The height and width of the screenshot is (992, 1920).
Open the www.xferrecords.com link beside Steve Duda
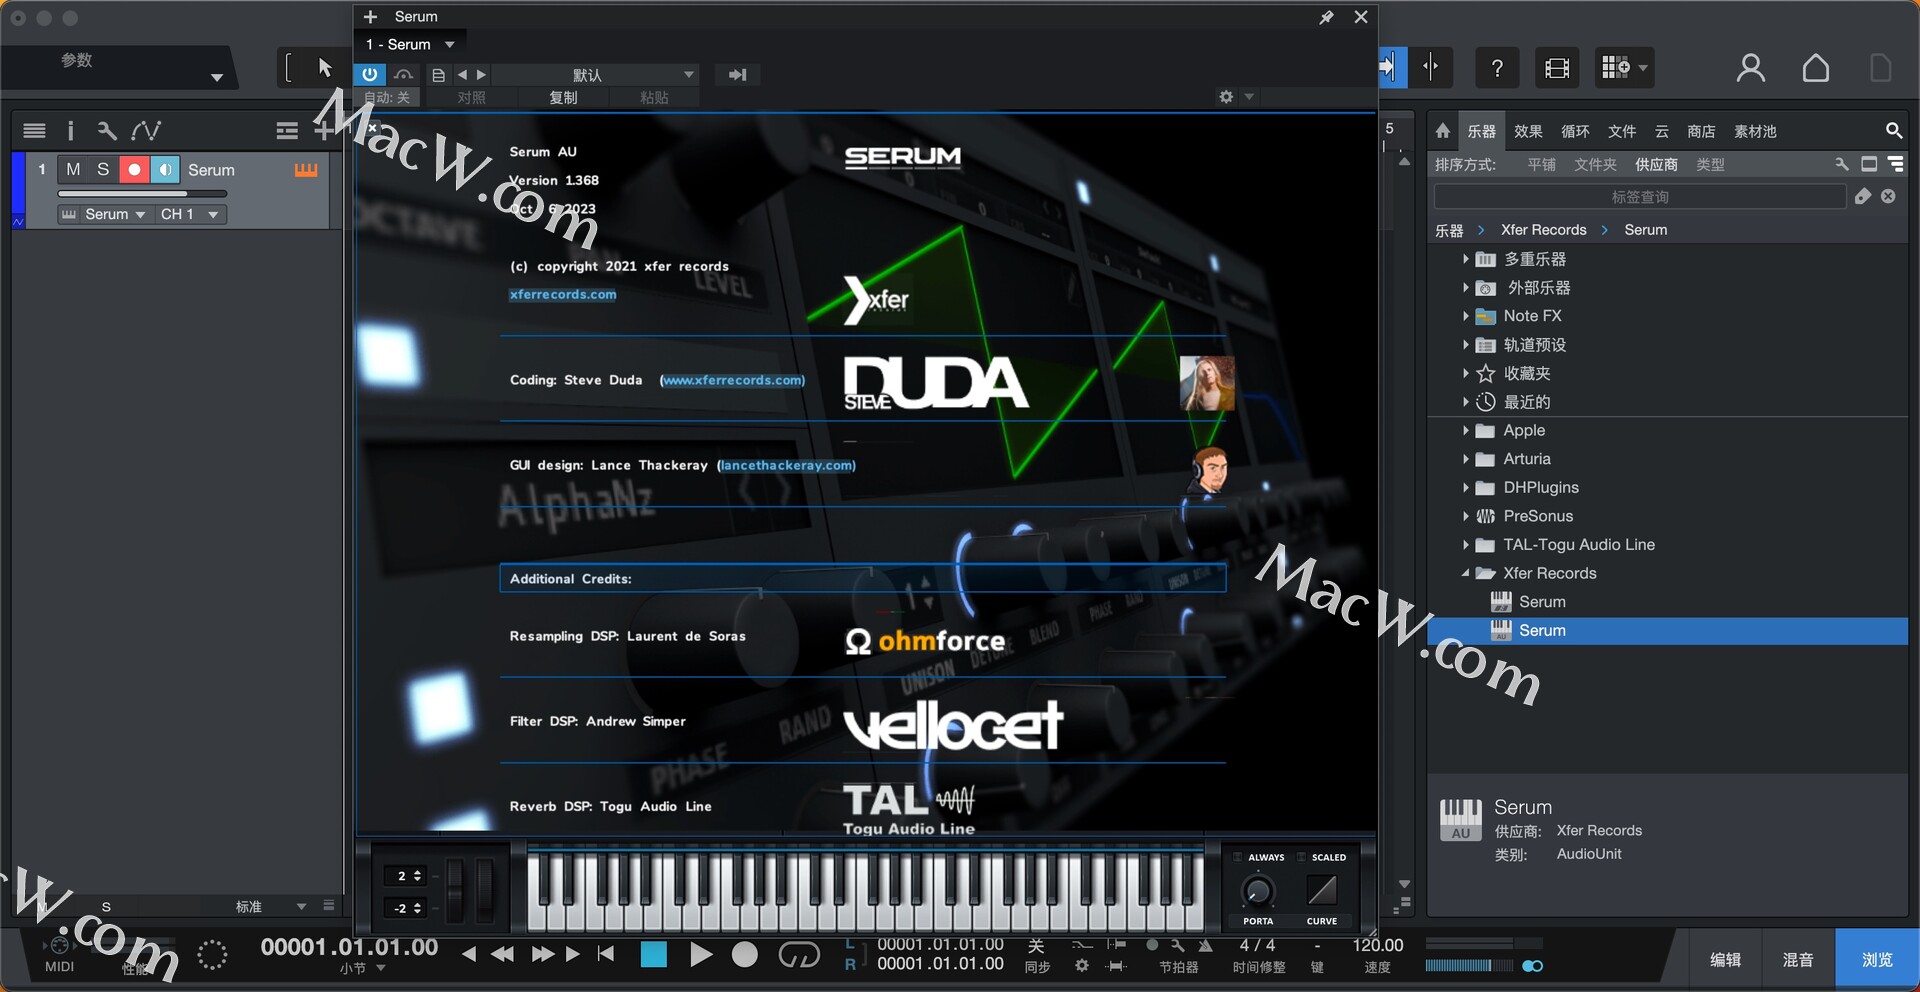[733, 380]
